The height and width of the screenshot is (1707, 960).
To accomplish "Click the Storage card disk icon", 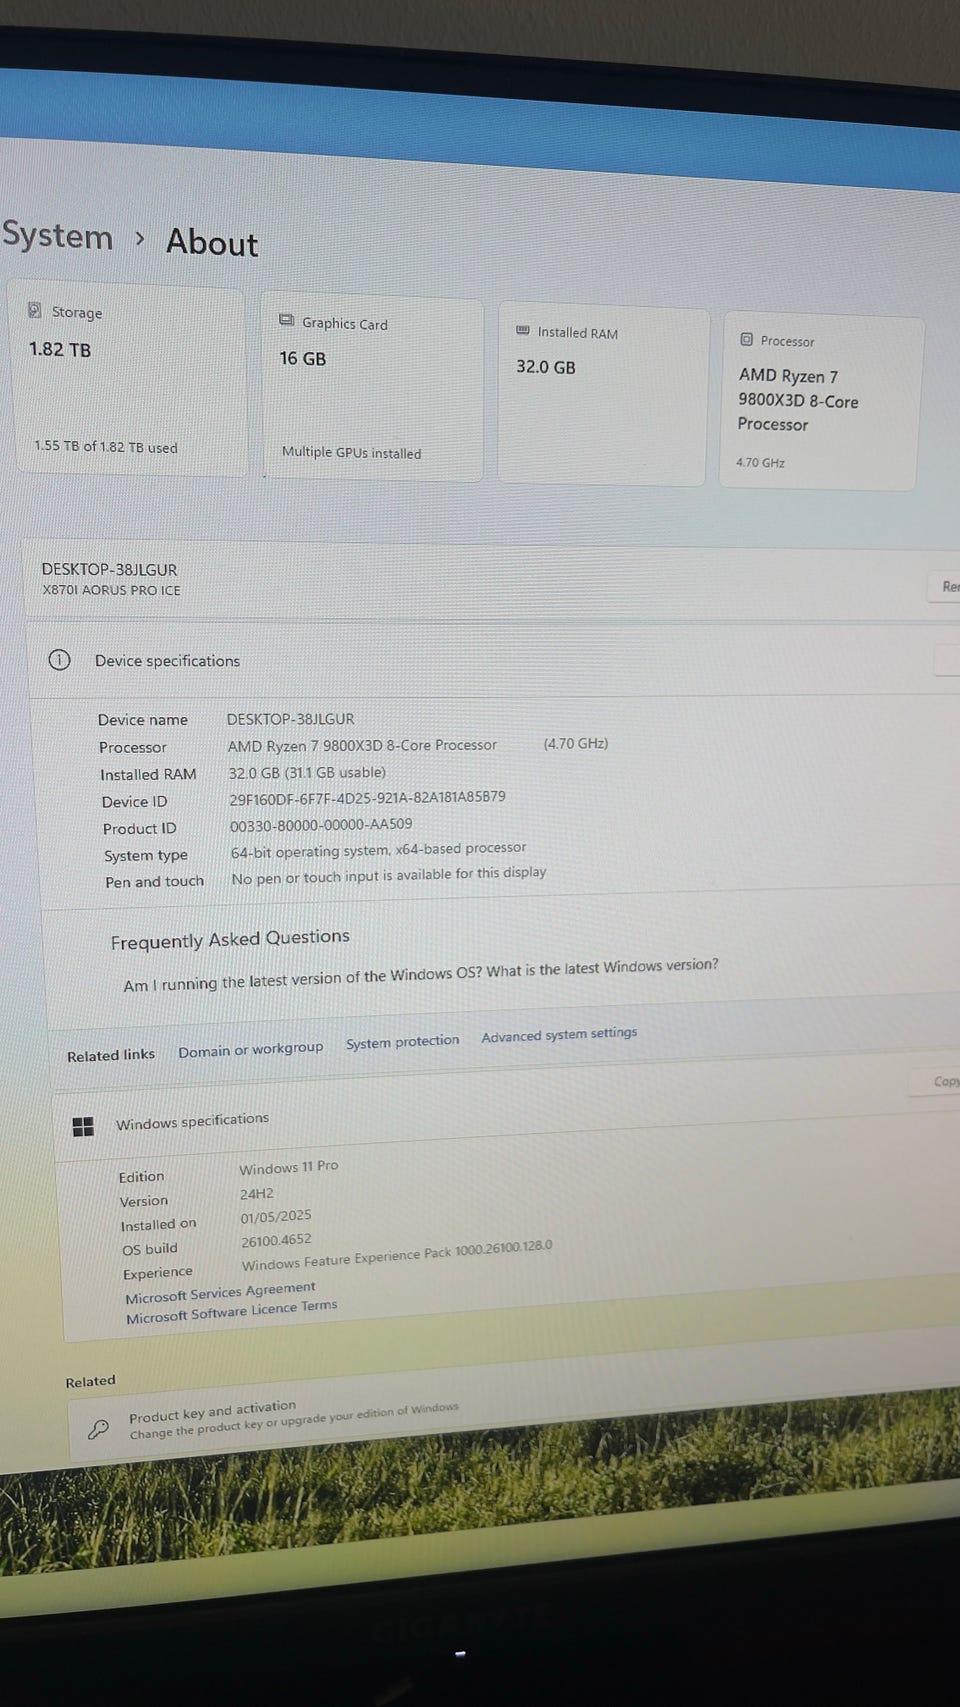I will coord(34,310).
